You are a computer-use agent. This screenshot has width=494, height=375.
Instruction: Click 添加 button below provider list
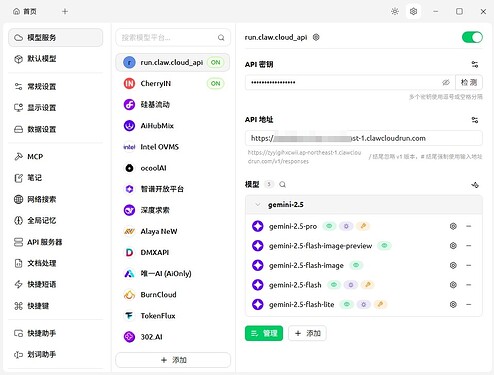[x=173, y=360]
